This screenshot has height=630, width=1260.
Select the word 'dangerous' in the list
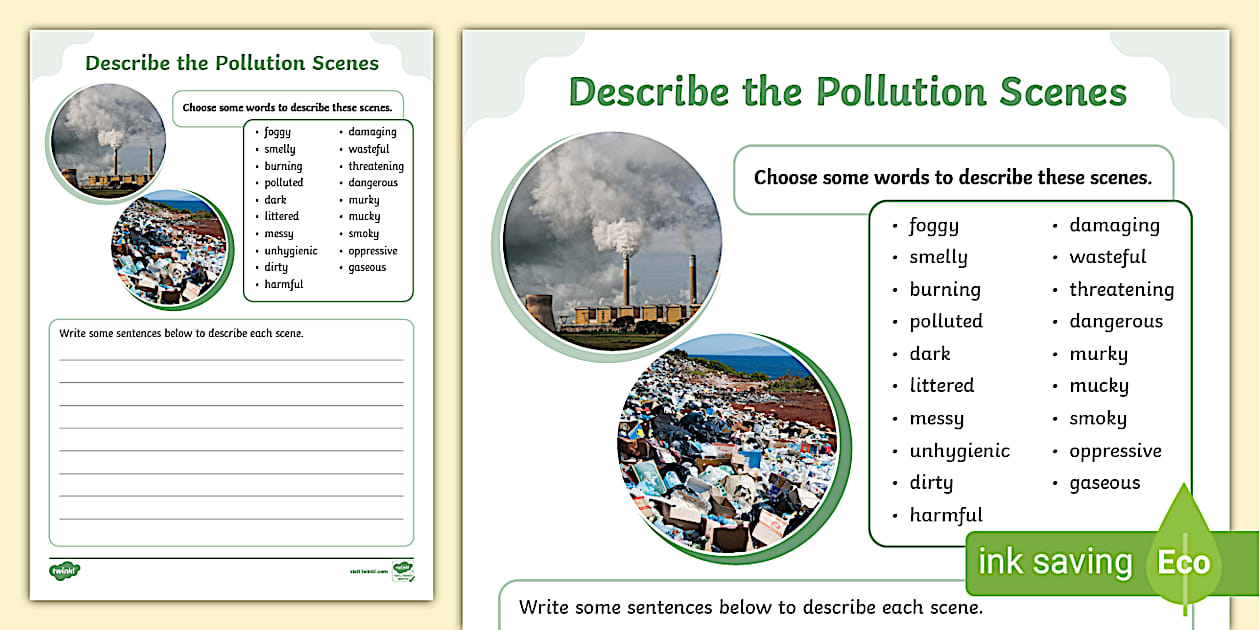point(1116,320)
